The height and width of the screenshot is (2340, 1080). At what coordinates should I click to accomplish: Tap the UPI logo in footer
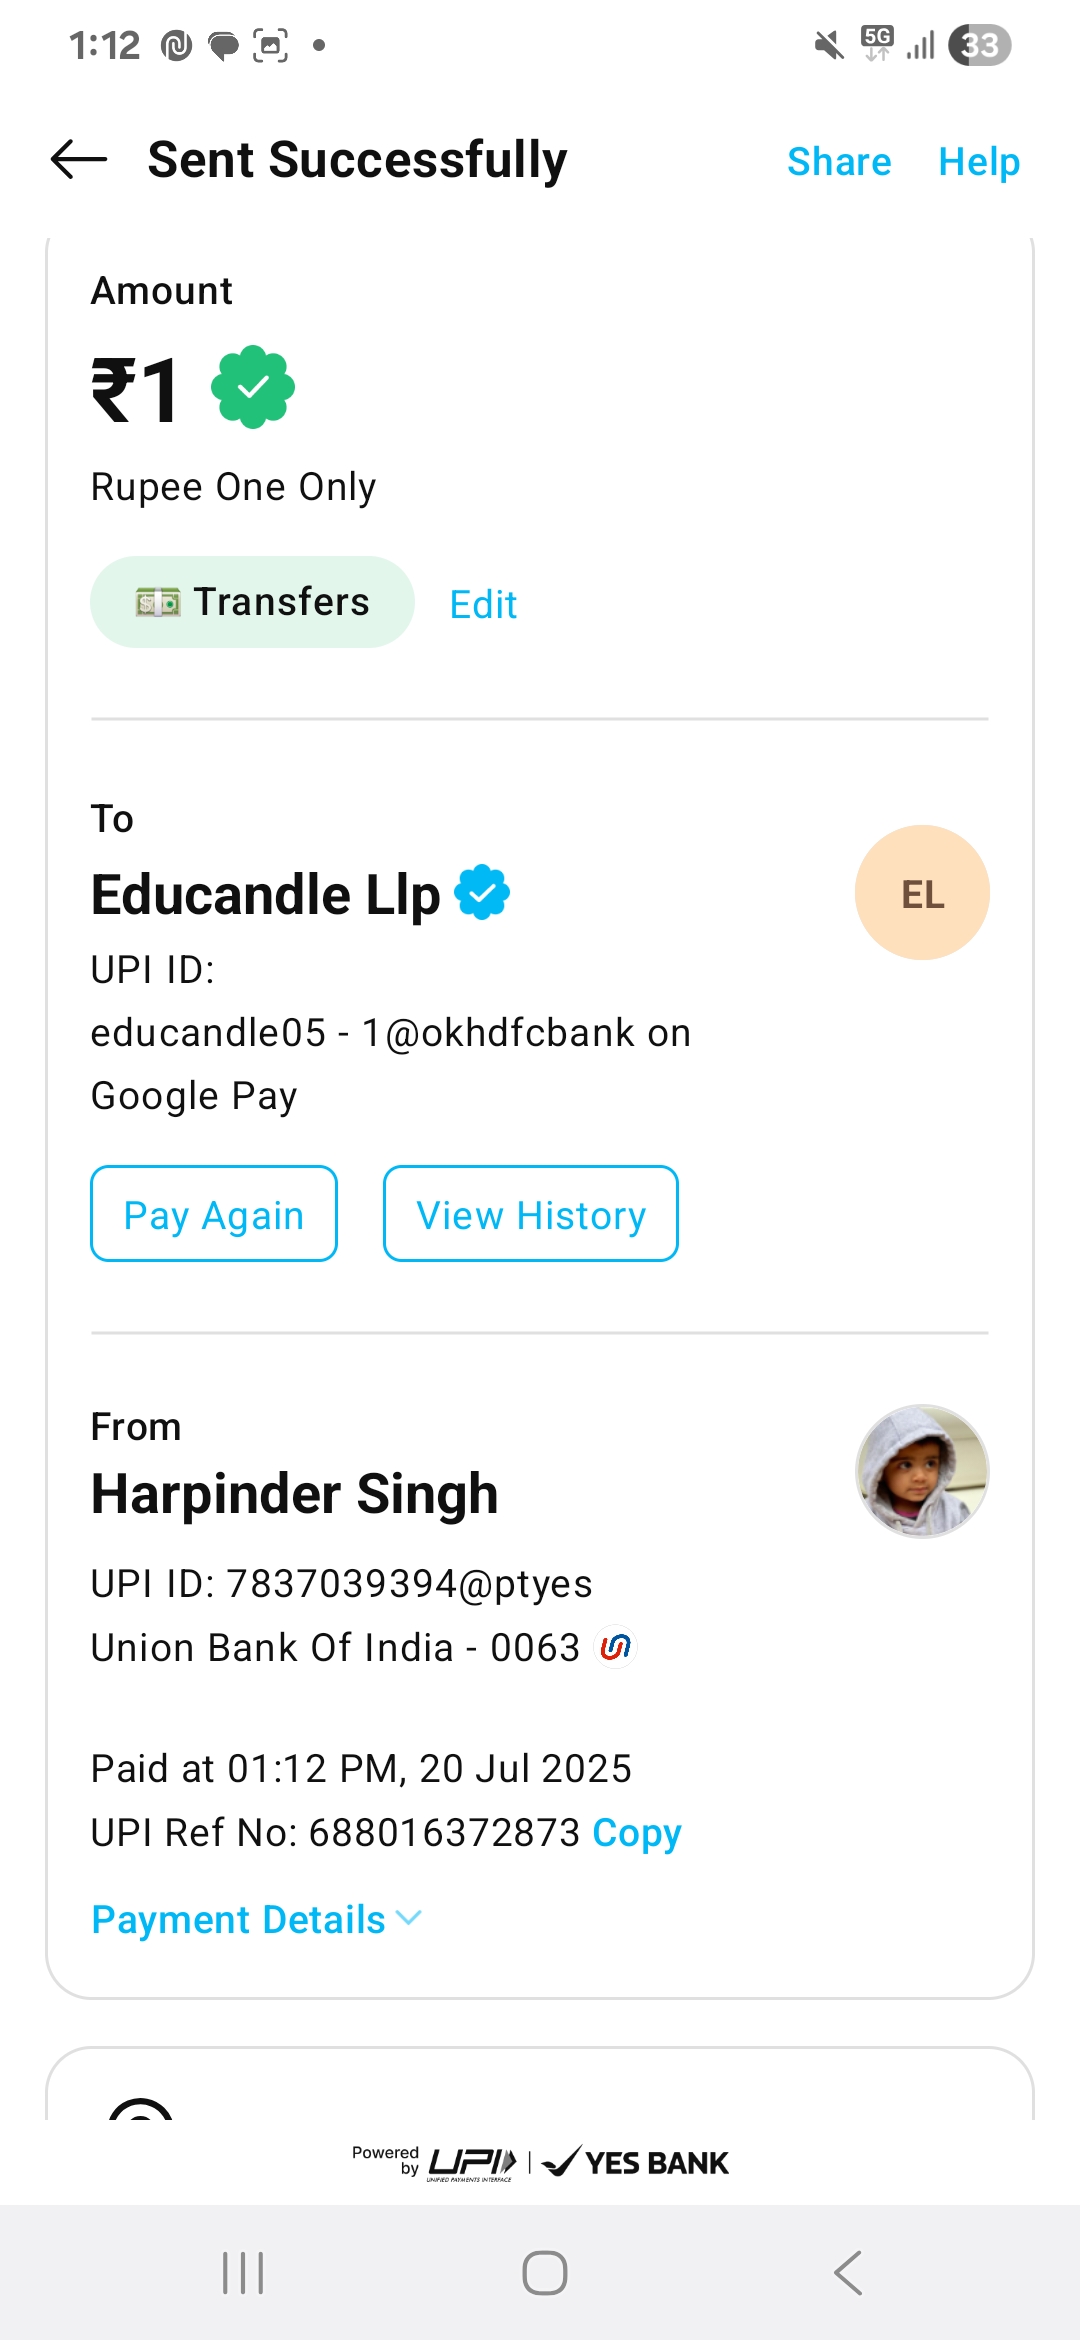tap(472, 2162)
